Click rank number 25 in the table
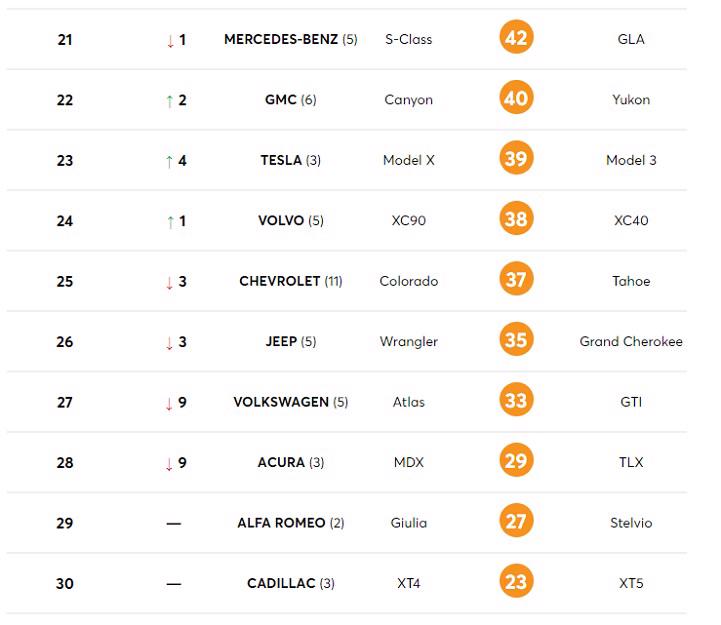The image size is (721, 625). click(65, 282)
